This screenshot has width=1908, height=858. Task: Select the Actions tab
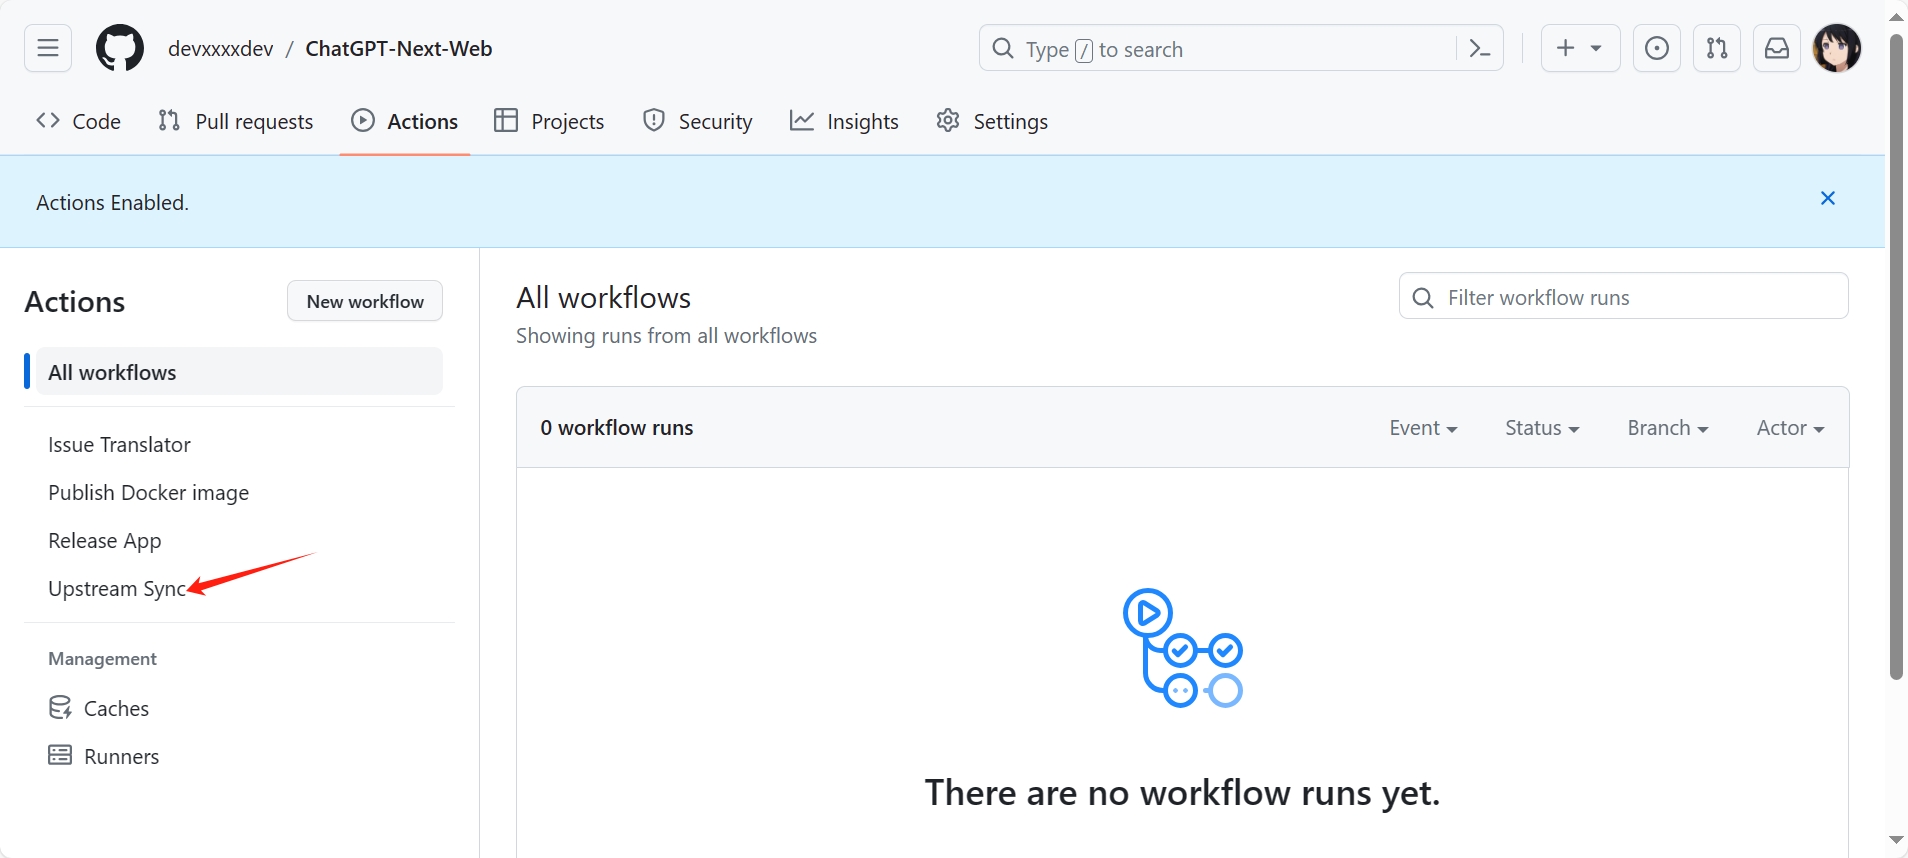point(405,121)
